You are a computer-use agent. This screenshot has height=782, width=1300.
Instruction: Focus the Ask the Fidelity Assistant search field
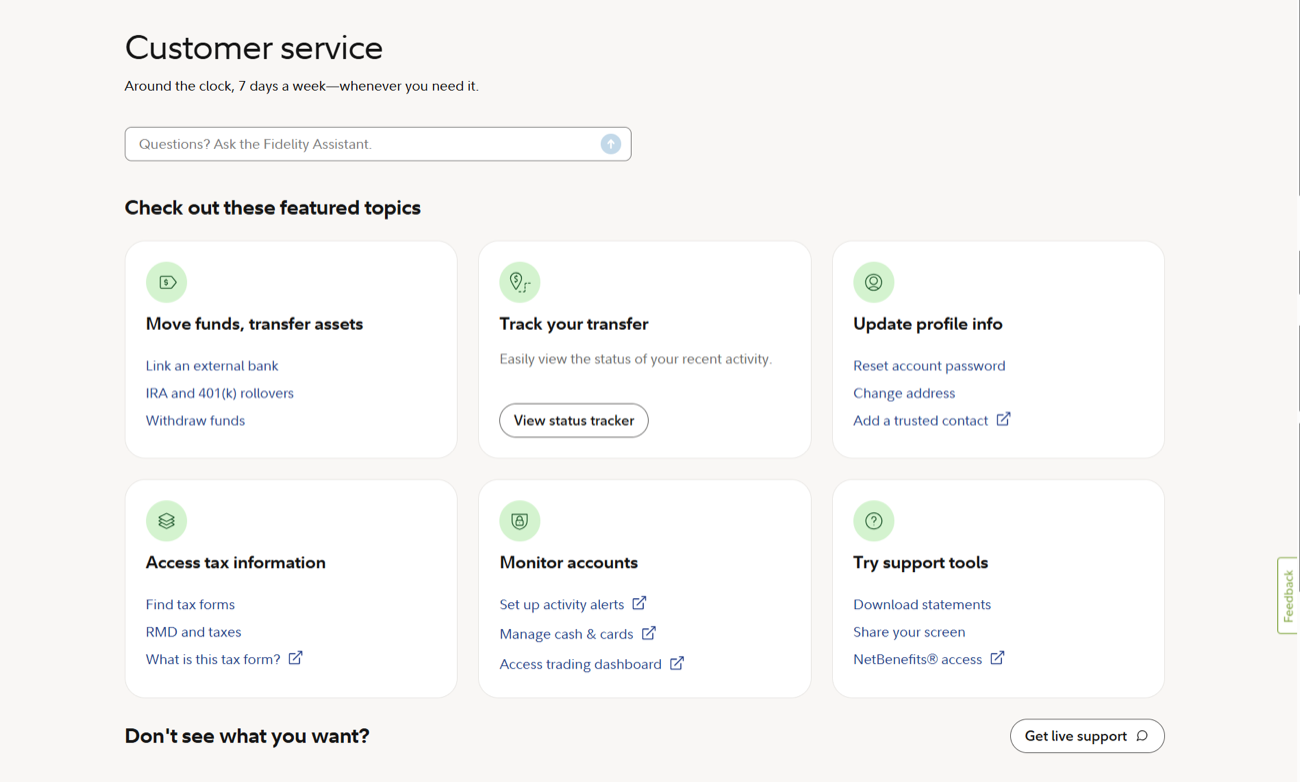click(378, 144)
